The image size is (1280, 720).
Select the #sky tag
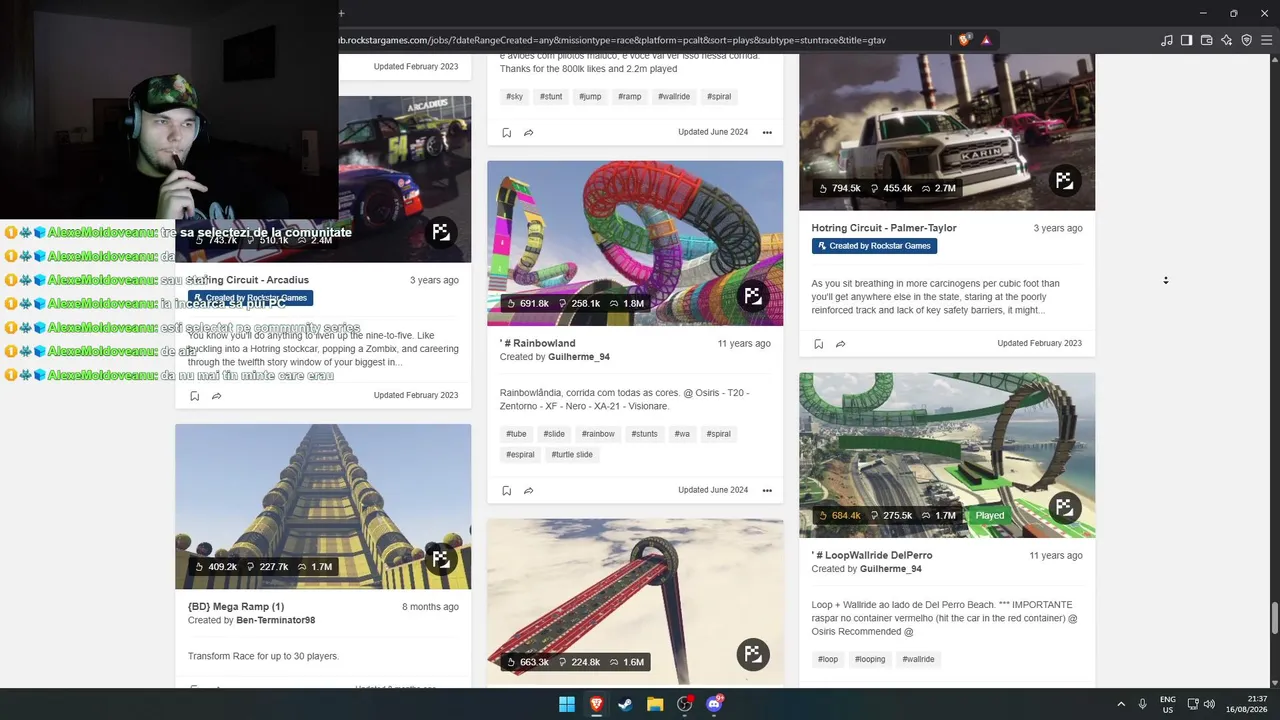pyautogui.click(x=515, y=97)
